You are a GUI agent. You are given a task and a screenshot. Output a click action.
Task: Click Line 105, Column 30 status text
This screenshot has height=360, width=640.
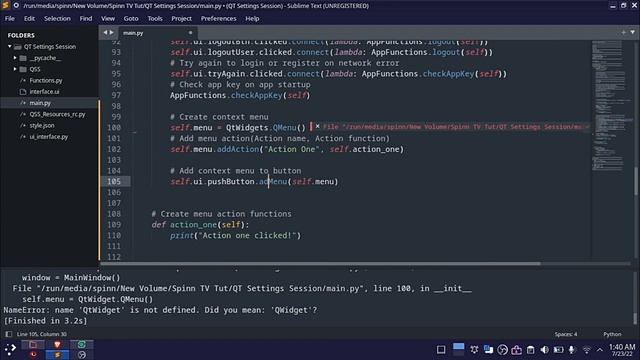(42, 334)
